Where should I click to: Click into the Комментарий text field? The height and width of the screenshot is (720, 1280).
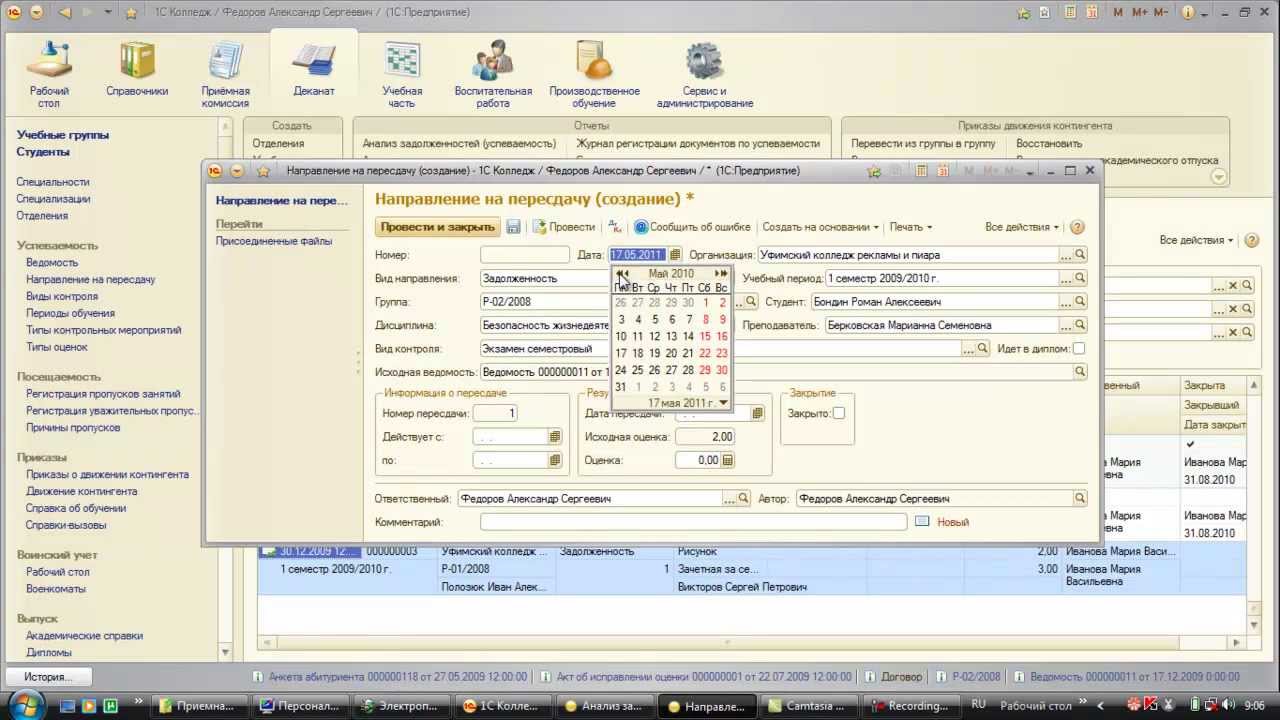click(692, 522)
